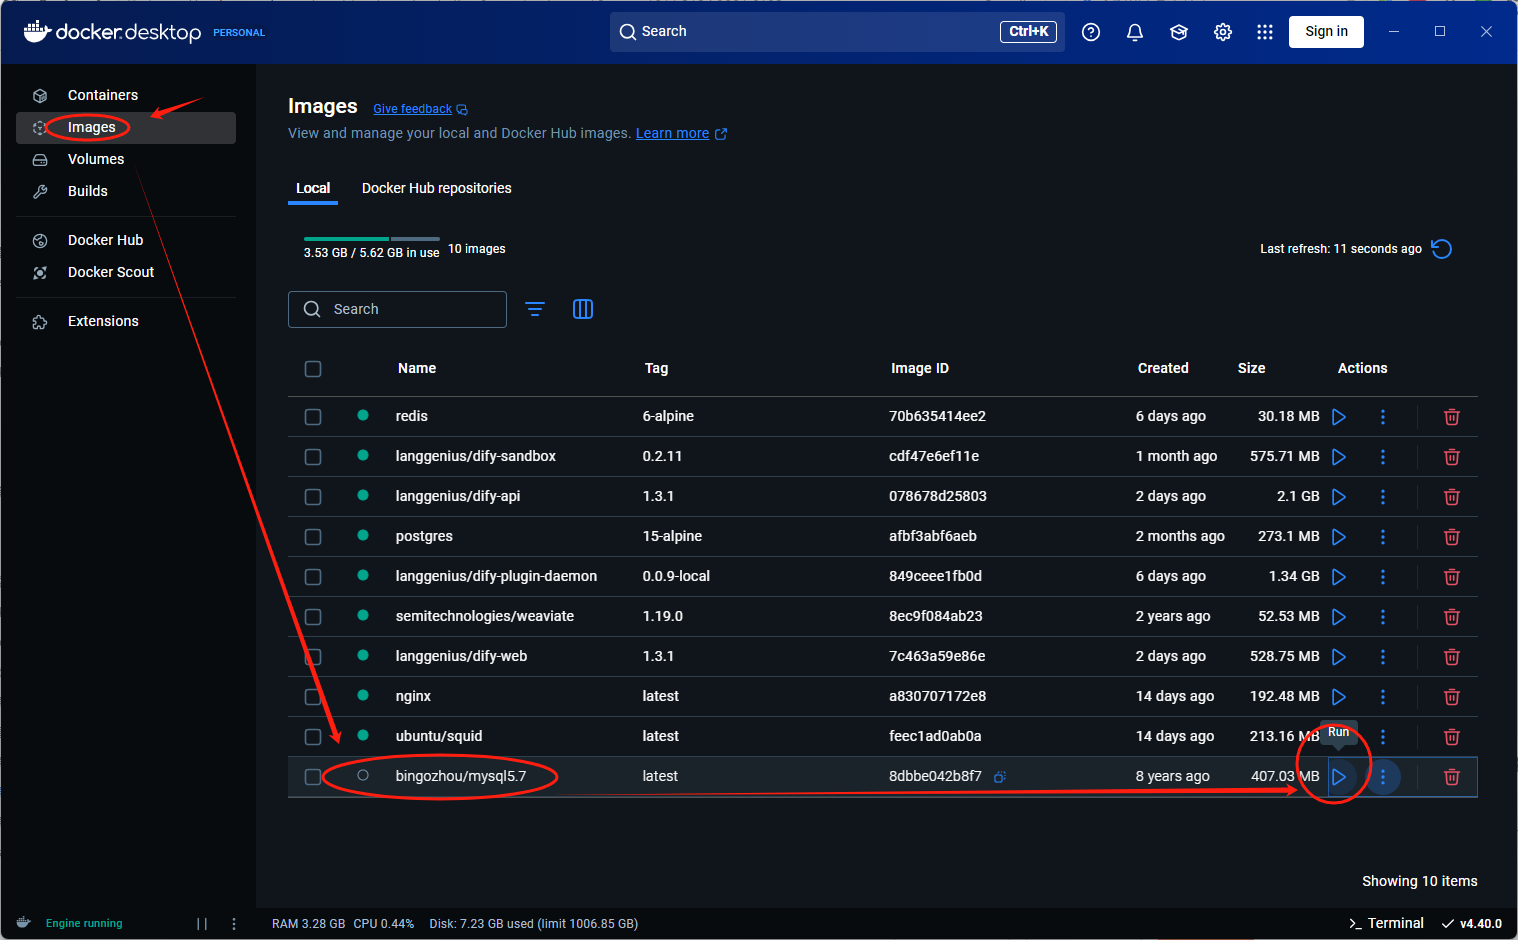Image resolution: width=1518 pixels, height=940 pixels.
Task: Switch to Docker Hub repositories tab
Action: tap(436, 188)
